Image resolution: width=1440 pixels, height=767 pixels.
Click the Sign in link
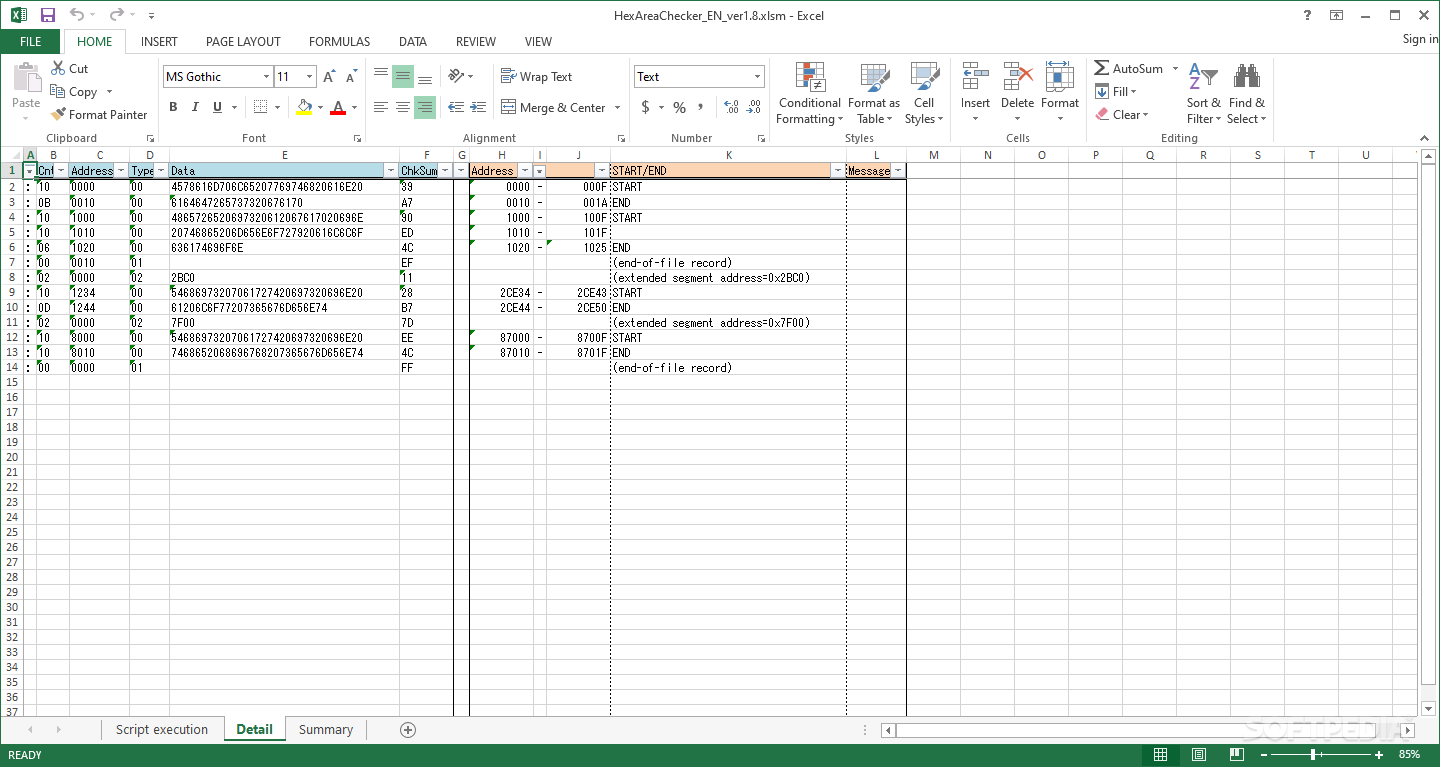(1420, 39)
